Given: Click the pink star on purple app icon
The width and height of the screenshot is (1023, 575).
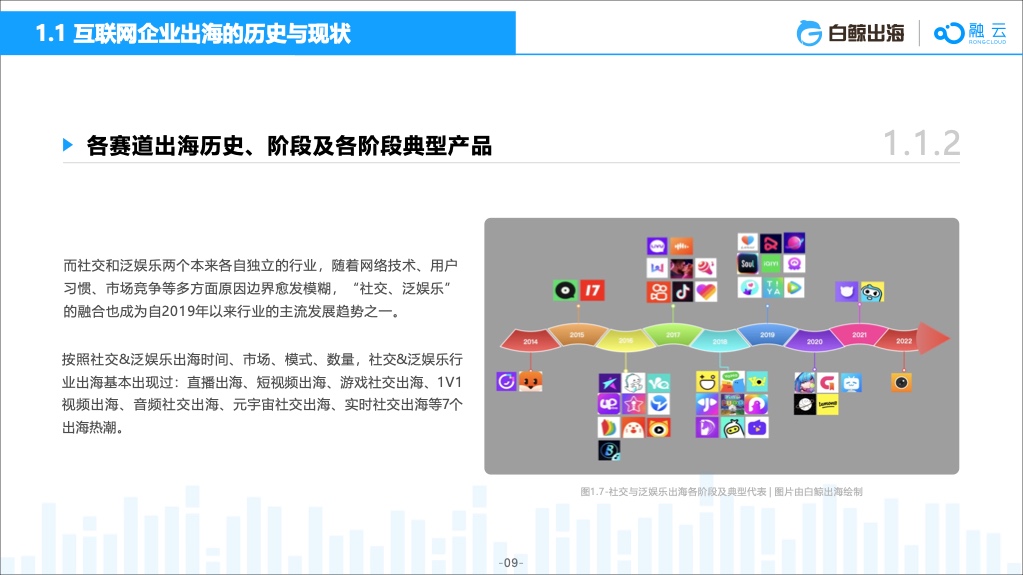Looking at the screenshot, I should [x=634, y=404].
